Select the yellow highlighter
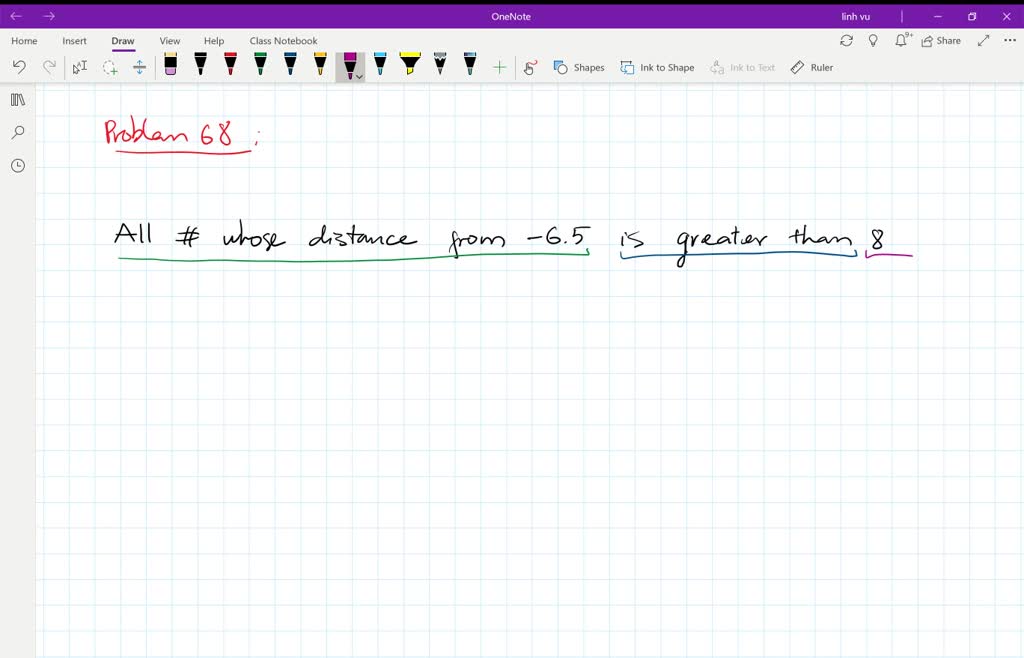The width and height of the screenshot is (1024, 658). pos(409,66)
